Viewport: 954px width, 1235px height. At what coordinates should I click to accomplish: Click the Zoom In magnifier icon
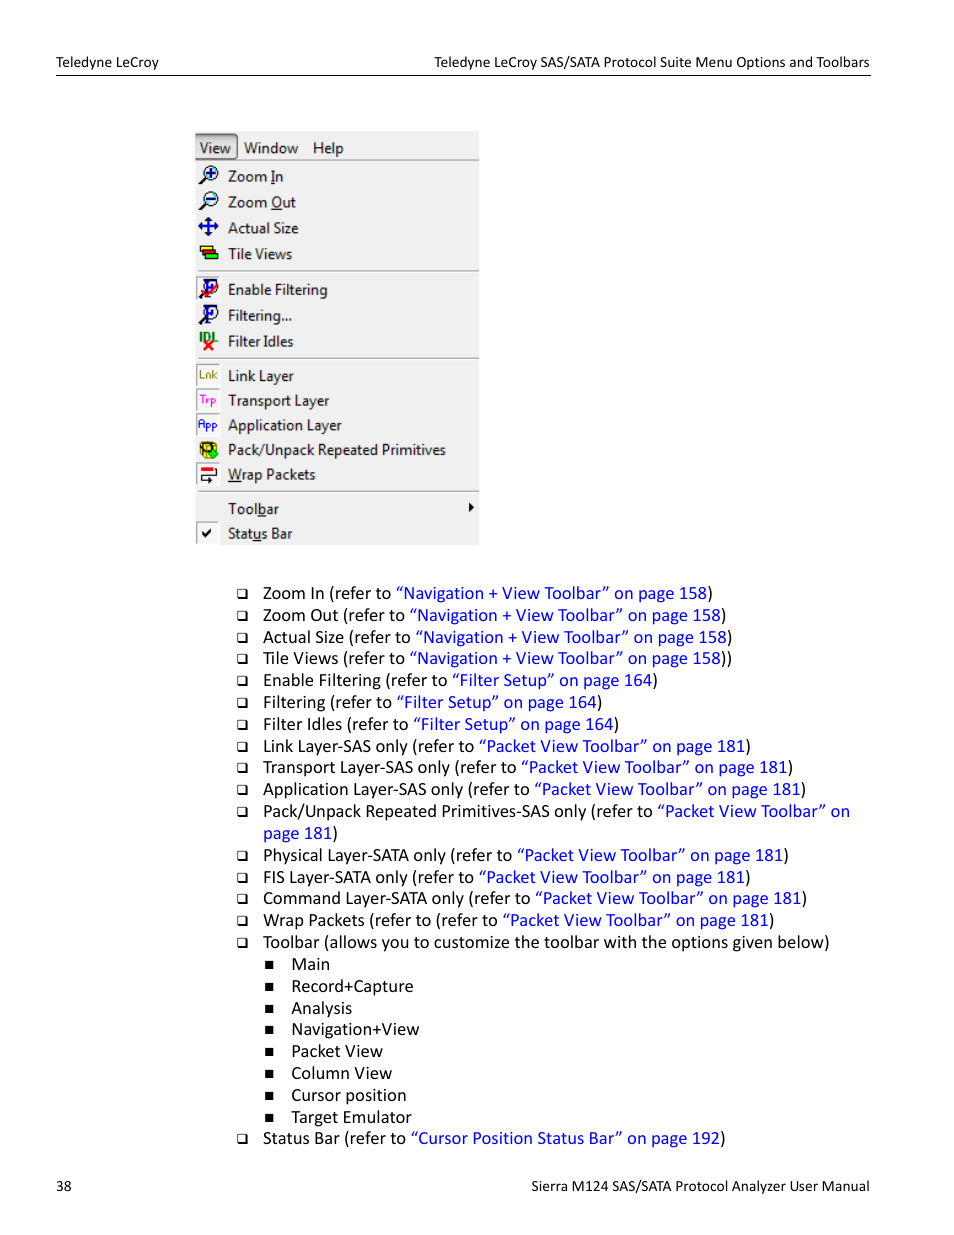click(x=208, y=175)
